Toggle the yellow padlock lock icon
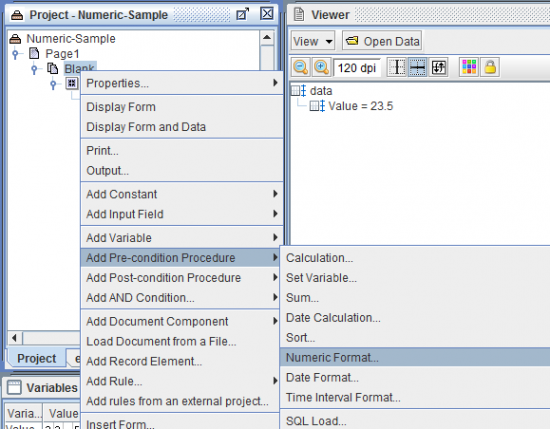Image resolution: width=550 pixels, height=429 pixels. click(x=490, y=67)
